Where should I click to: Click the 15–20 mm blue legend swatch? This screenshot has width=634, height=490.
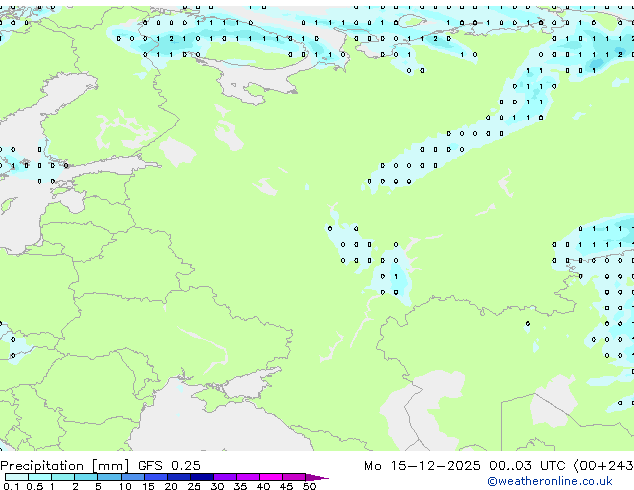click(x=156, y=477)
